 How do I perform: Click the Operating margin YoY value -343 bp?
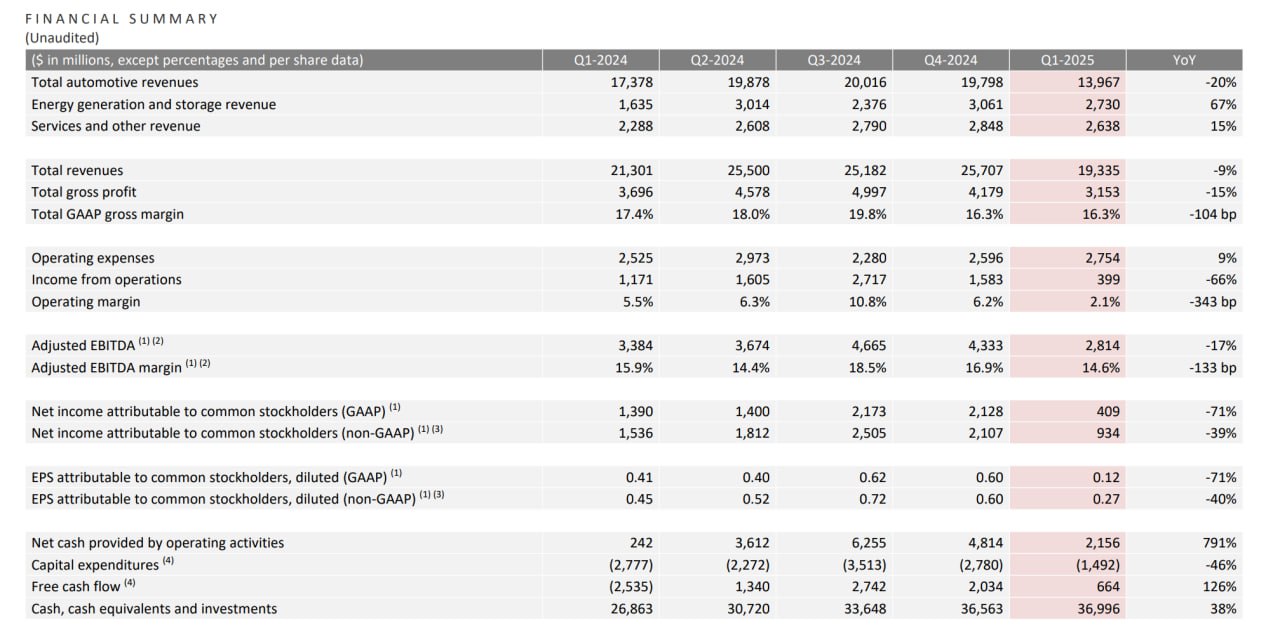[x=1213, y=302]
